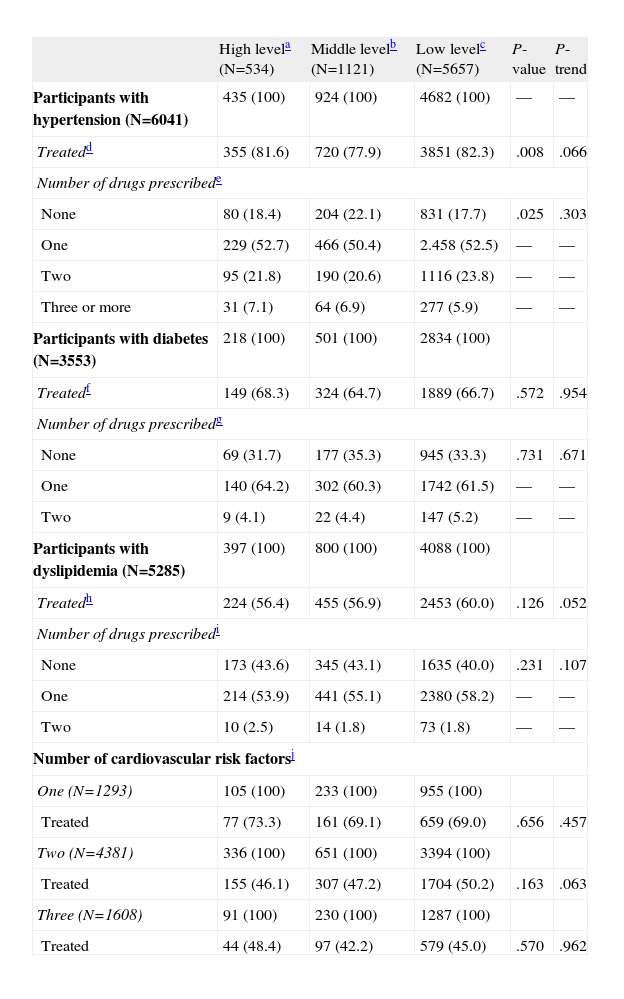Follow footnote e under hypertension drugs prescribed
624x999 pixels.
pos(218,179)
